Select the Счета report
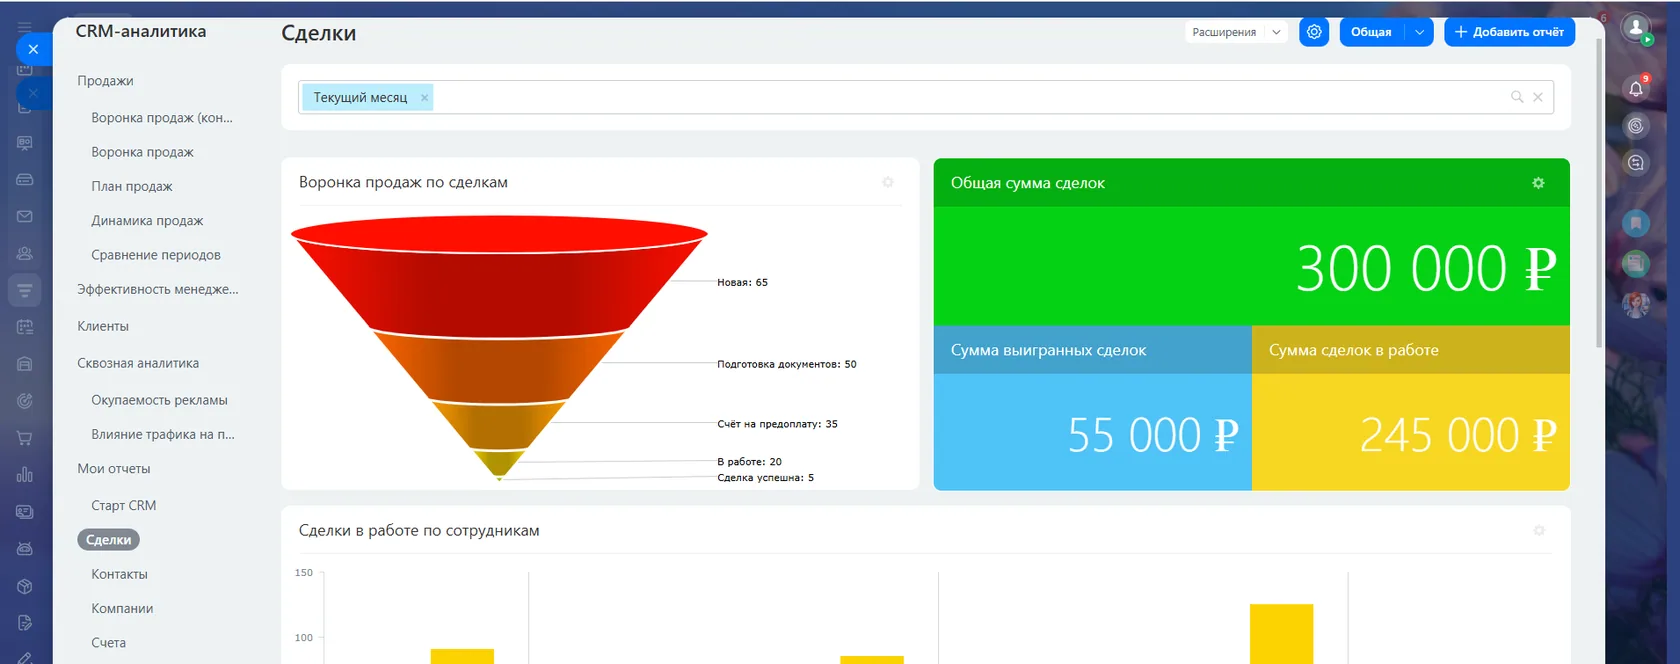 (108, 643)
